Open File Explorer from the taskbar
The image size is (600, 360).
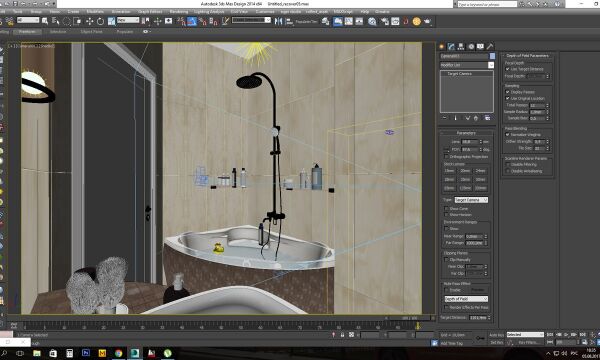[x=37, y=353]
